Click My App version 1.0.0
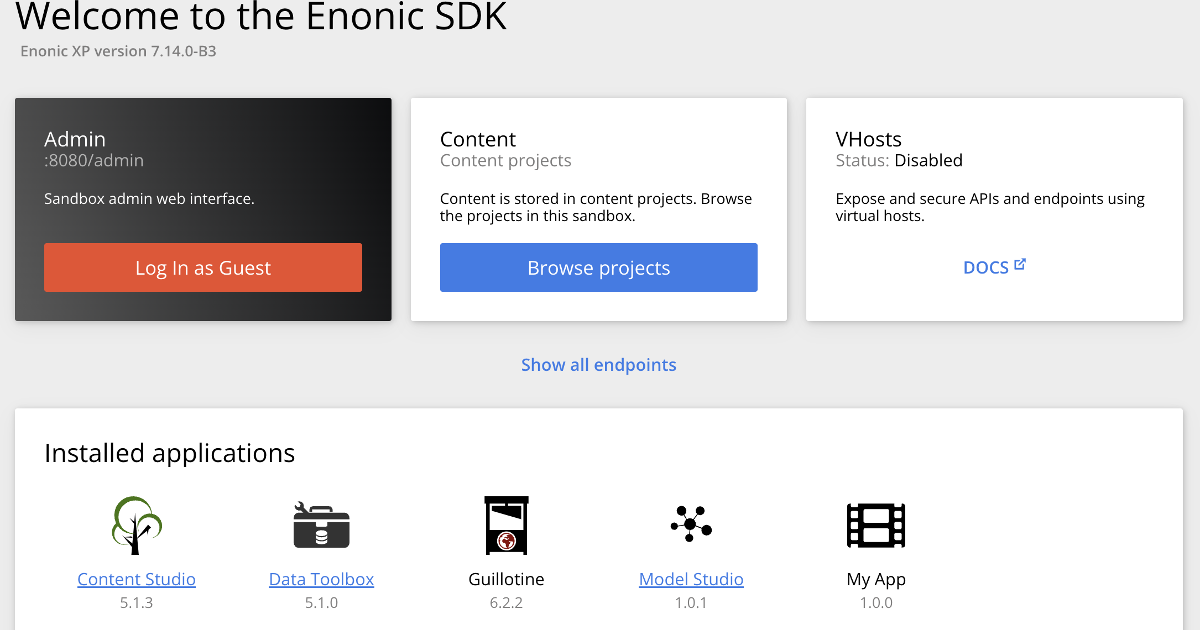This screenshot has width=1200, height=630. (876, 603)
